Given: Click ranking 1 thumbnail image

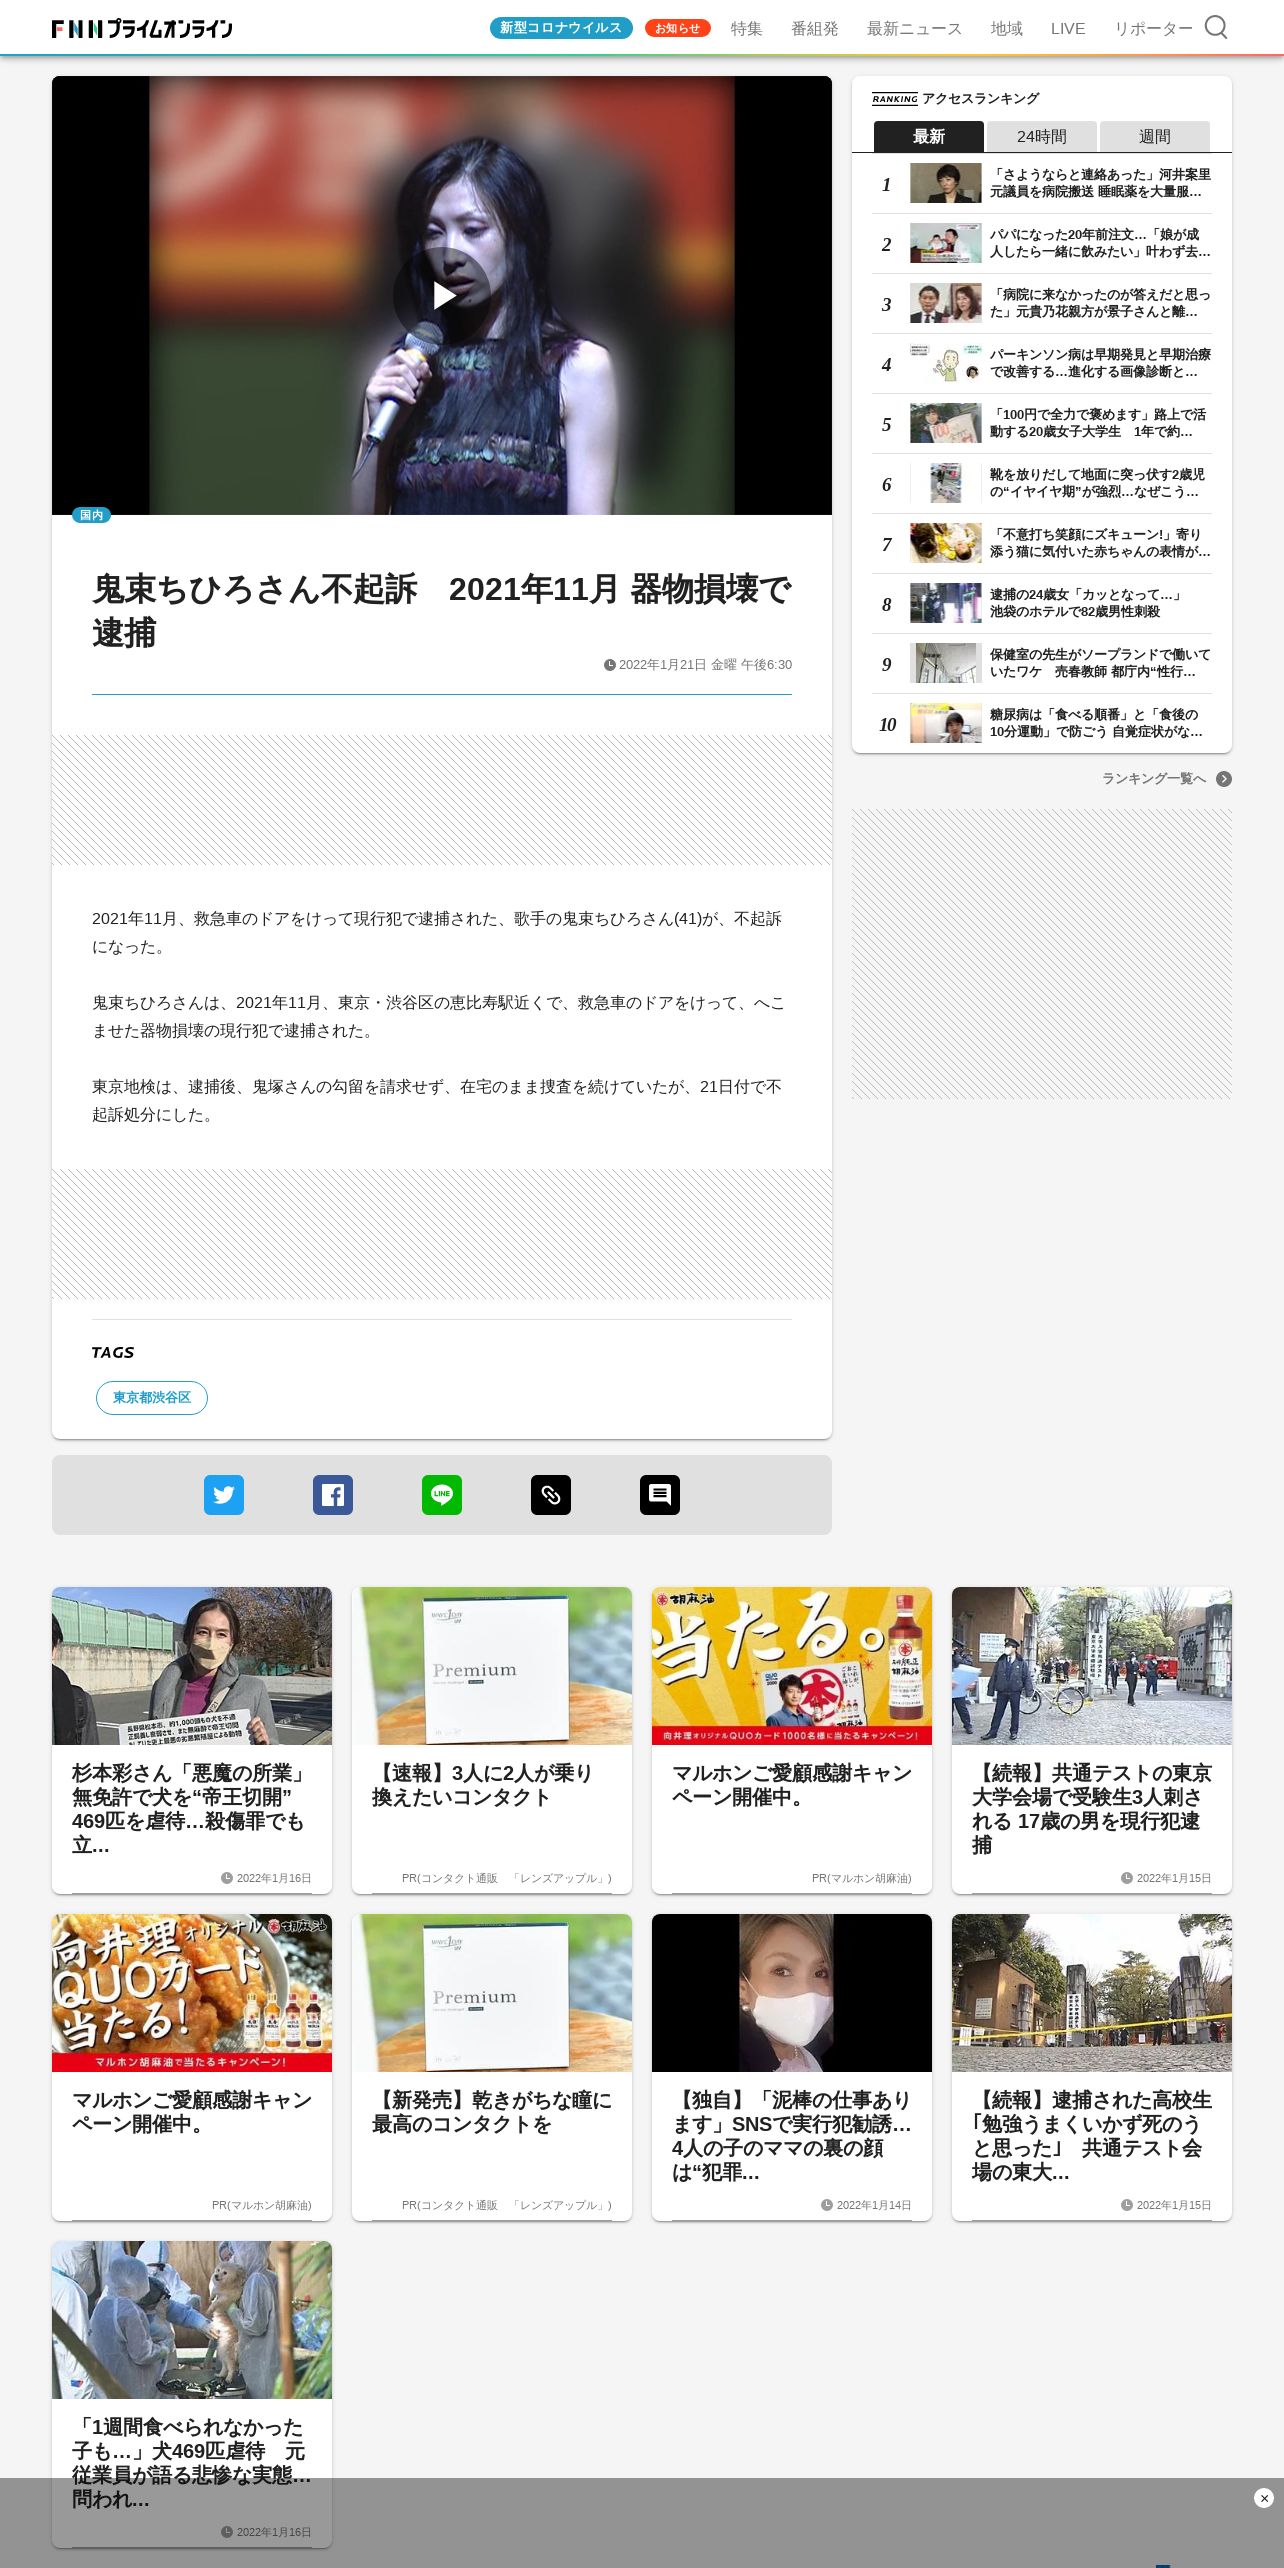Looking at the screenshot, I should point(946,183).
